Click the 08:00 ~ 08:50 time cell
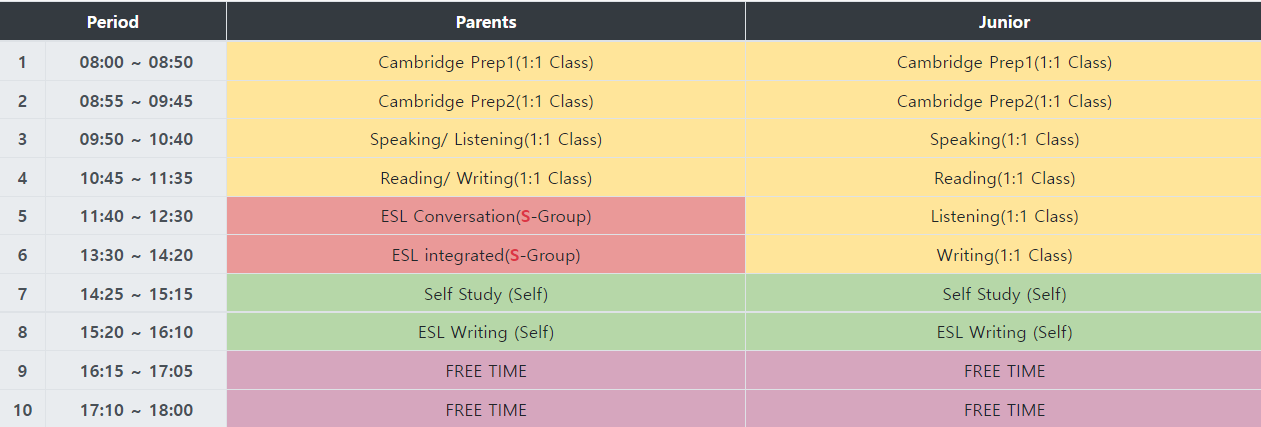The width and height of the screenshot is (1261, 427). (136, 62)
